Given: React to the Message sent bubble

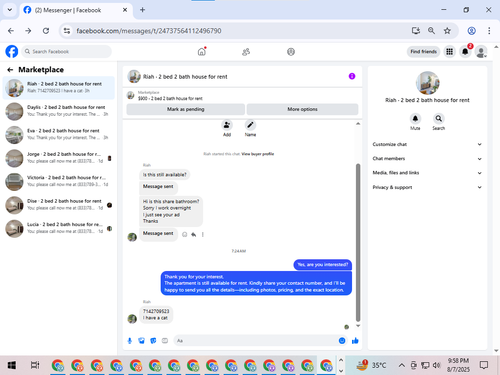Looking at the screenshot, I should coord(184,234).
